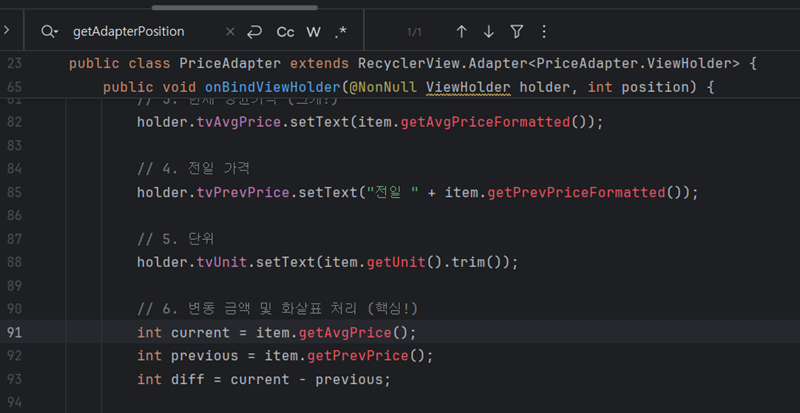Screen dimensions: 800x413
Task: Enable regex search option
Action: coord(341,32)
